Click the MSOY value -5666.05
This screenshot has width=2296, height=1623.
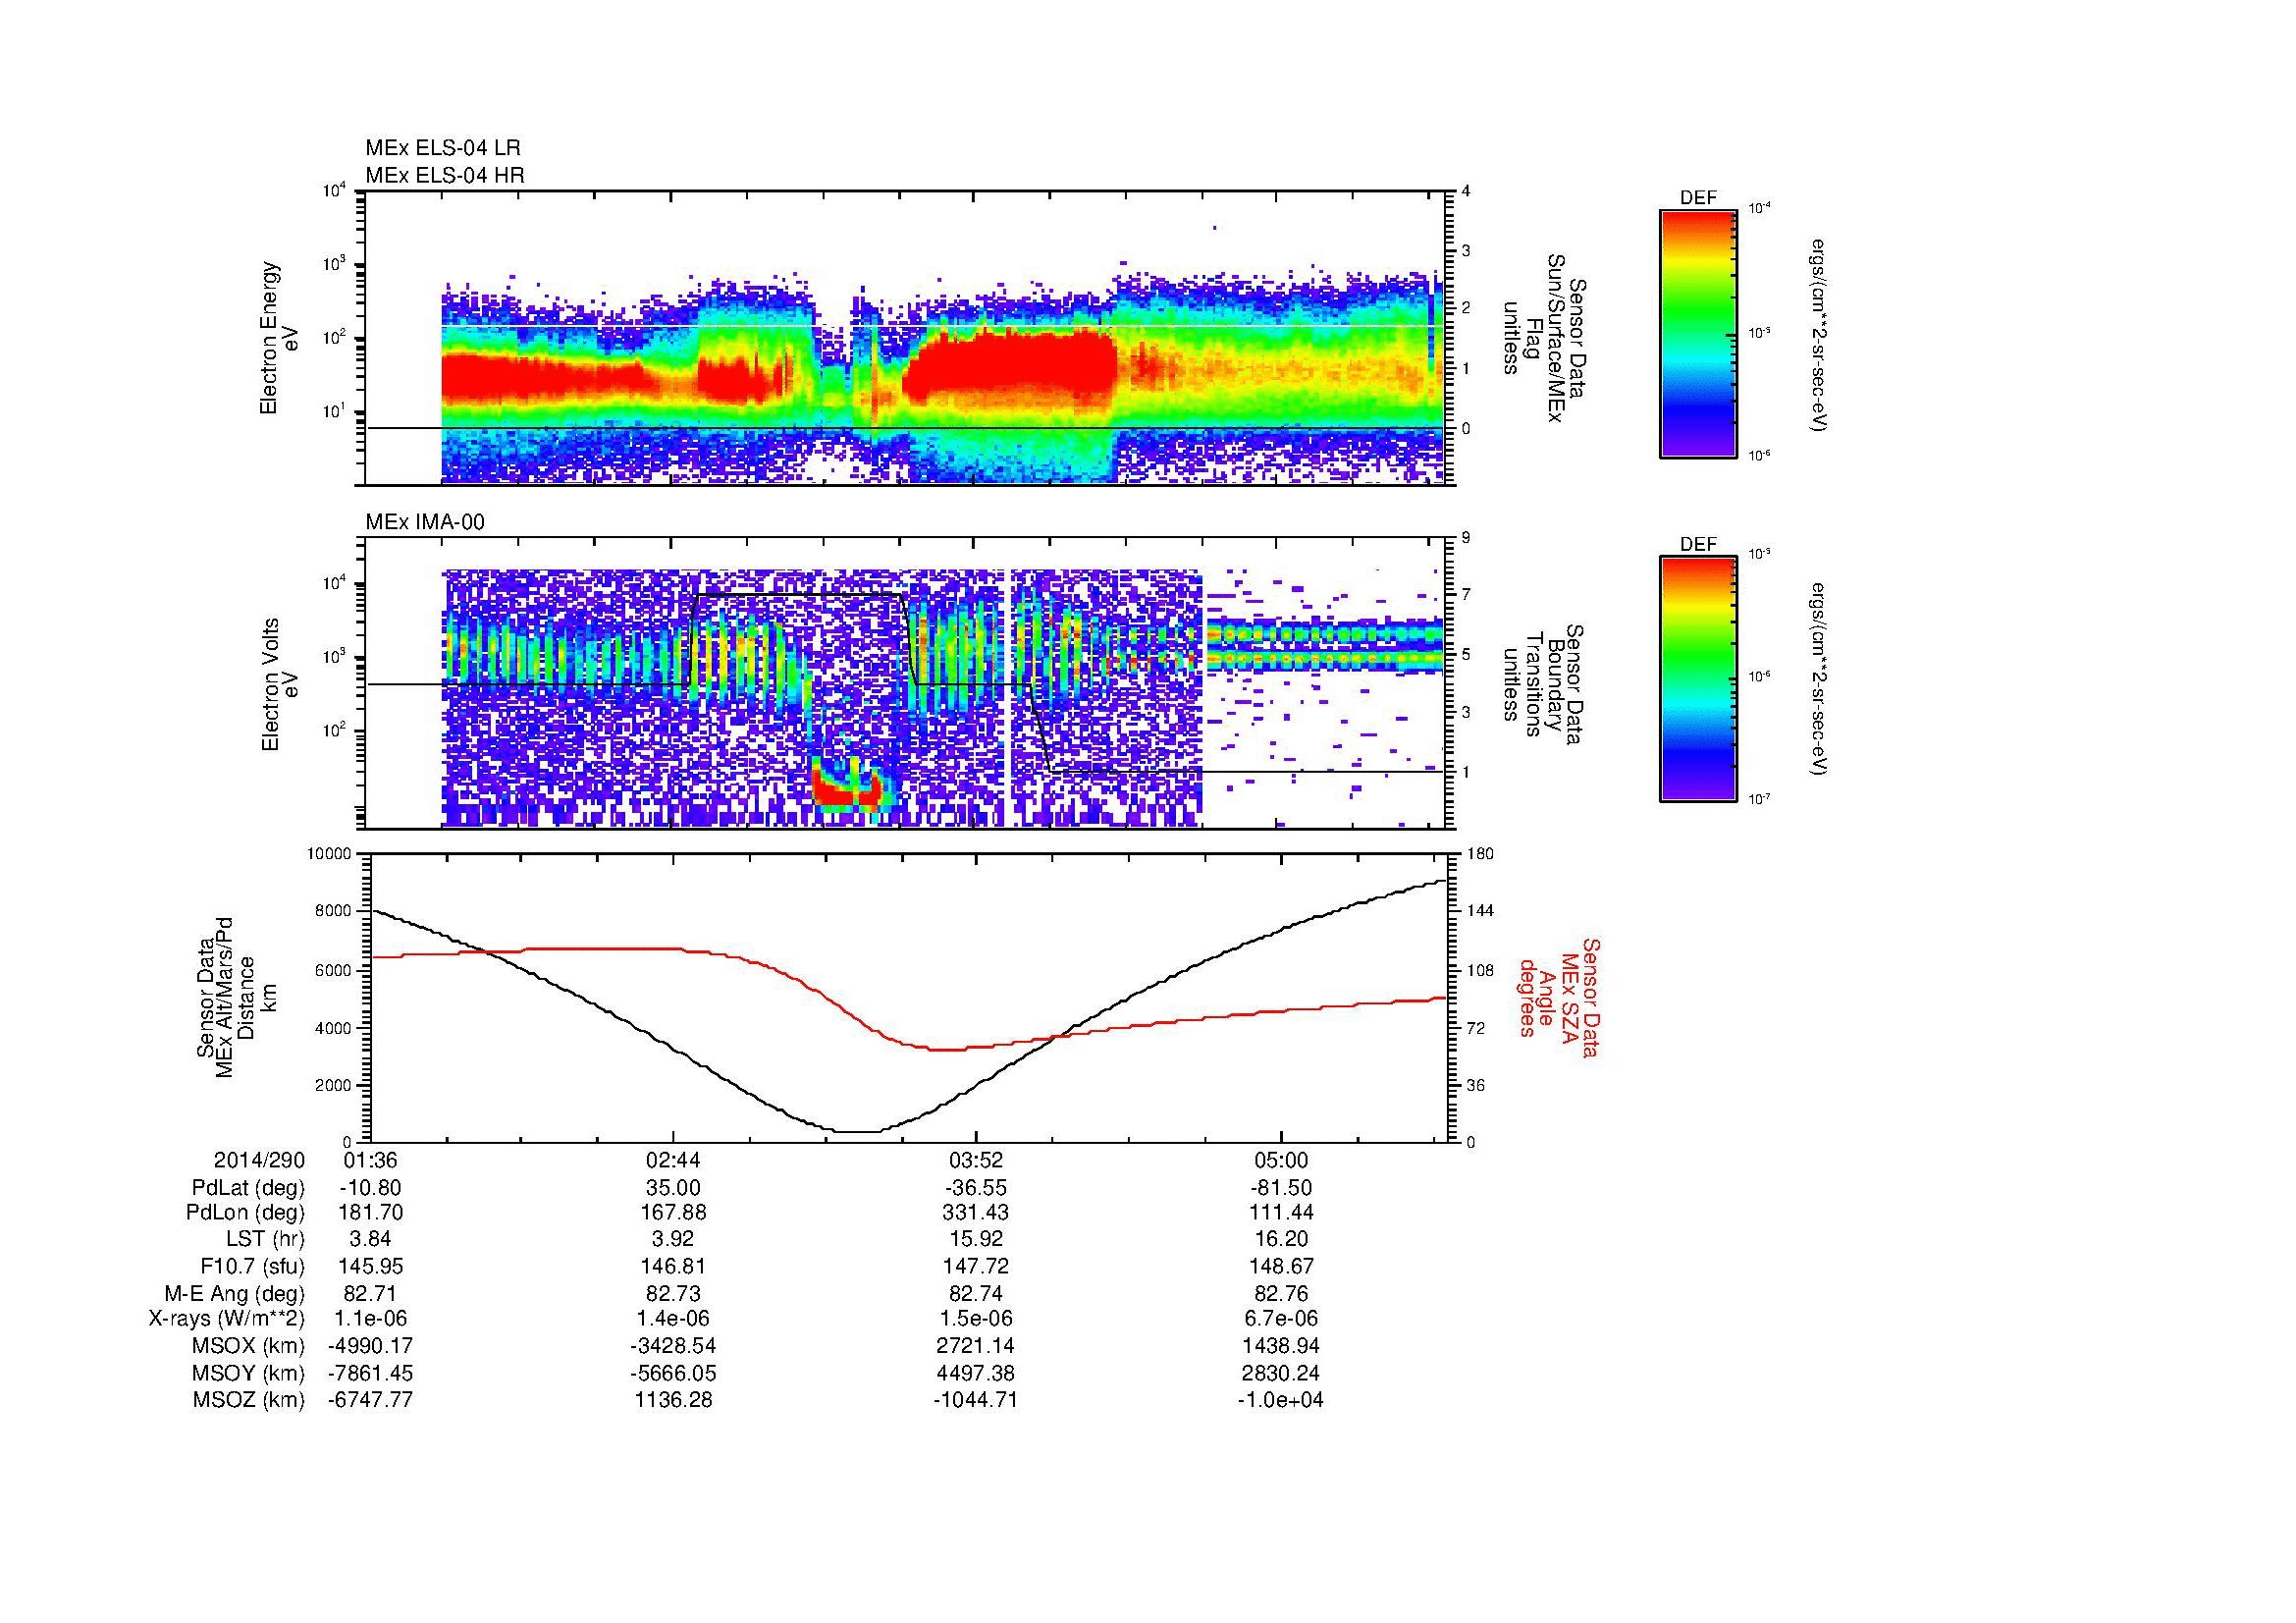pyautogui.click(x=674, y=1373)
